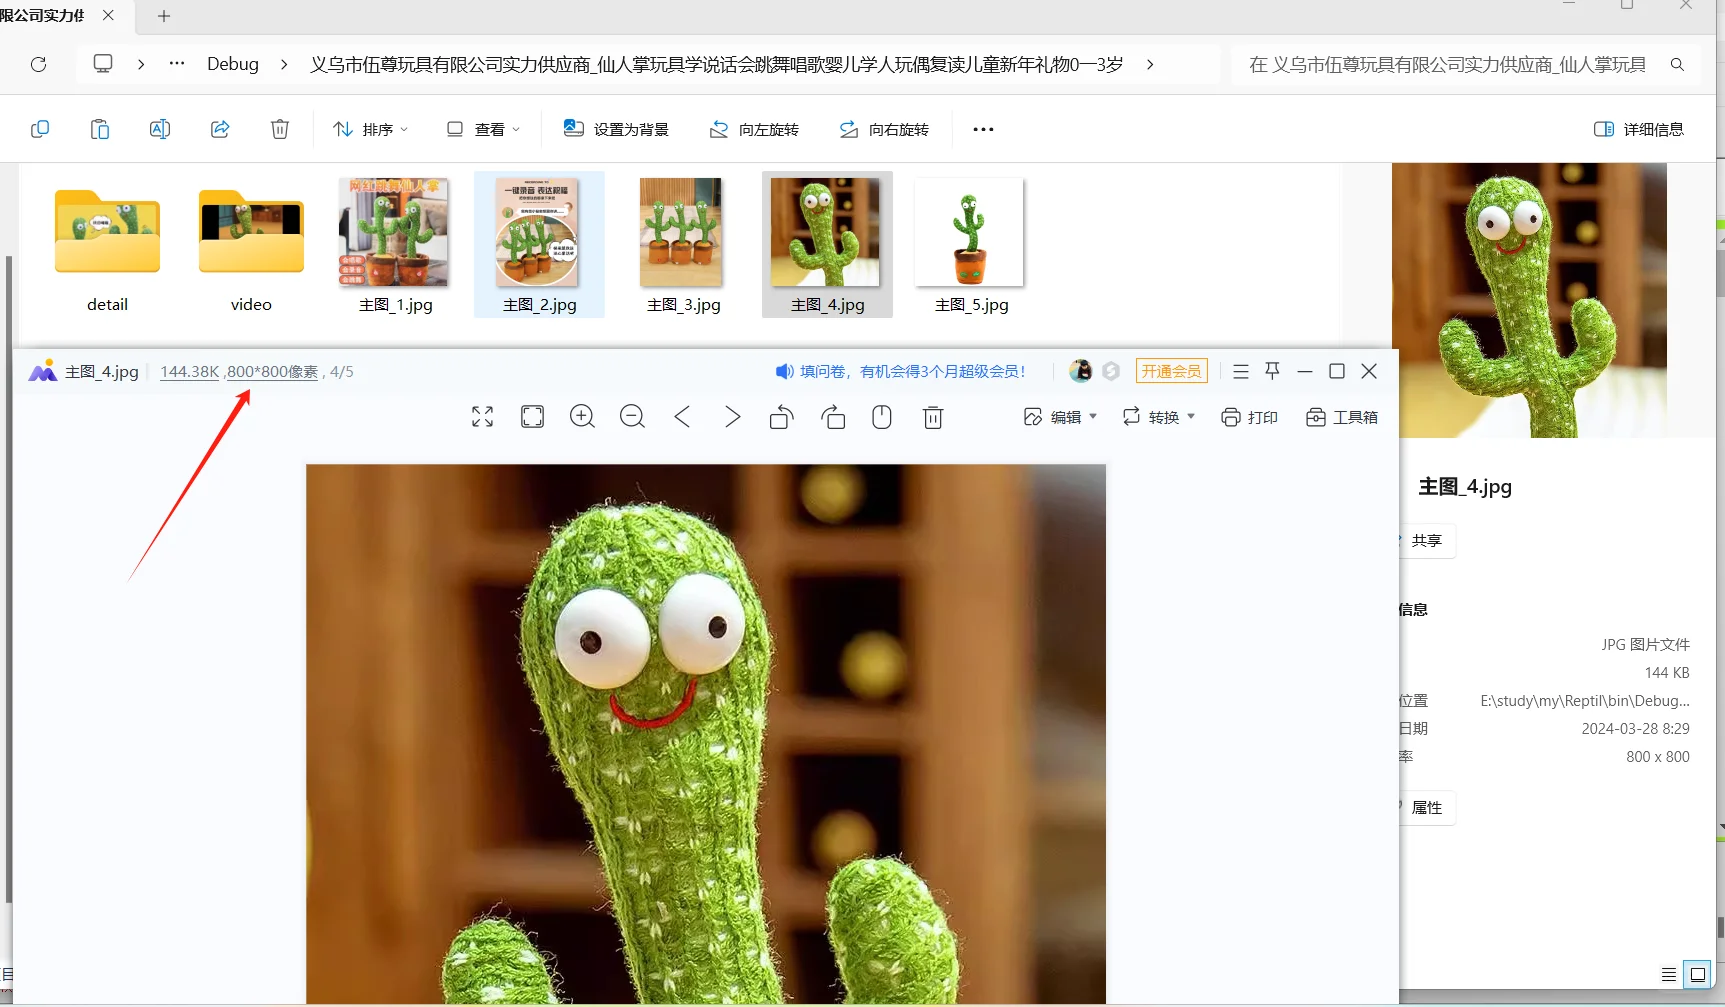Image resolution: width=1725 pixels, height=1007 pixels.
Task: Click the user avatar in the image viewer
Action: click(x=1080, y=371)
